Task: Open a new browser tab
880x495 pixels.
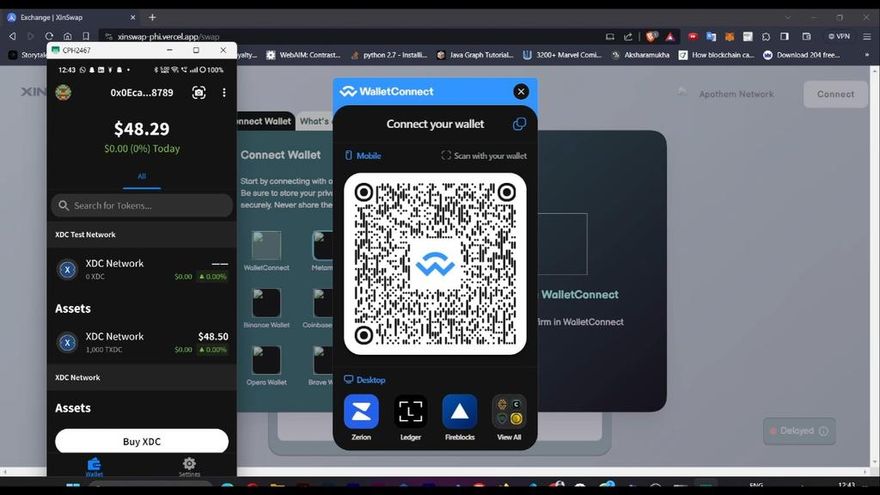Action: [x=152, y=17]
